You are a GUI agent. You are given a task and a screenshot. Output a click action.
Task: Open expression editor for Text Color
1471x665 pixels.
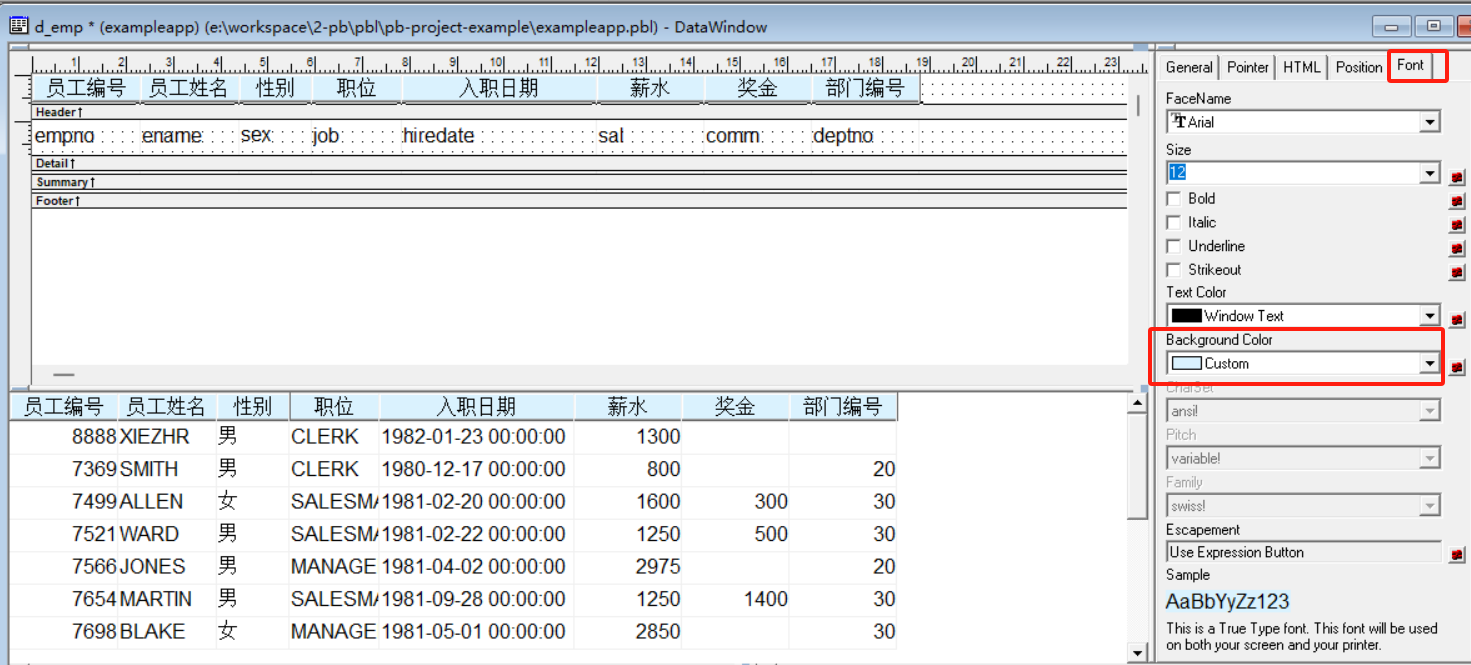point(1457,319)
